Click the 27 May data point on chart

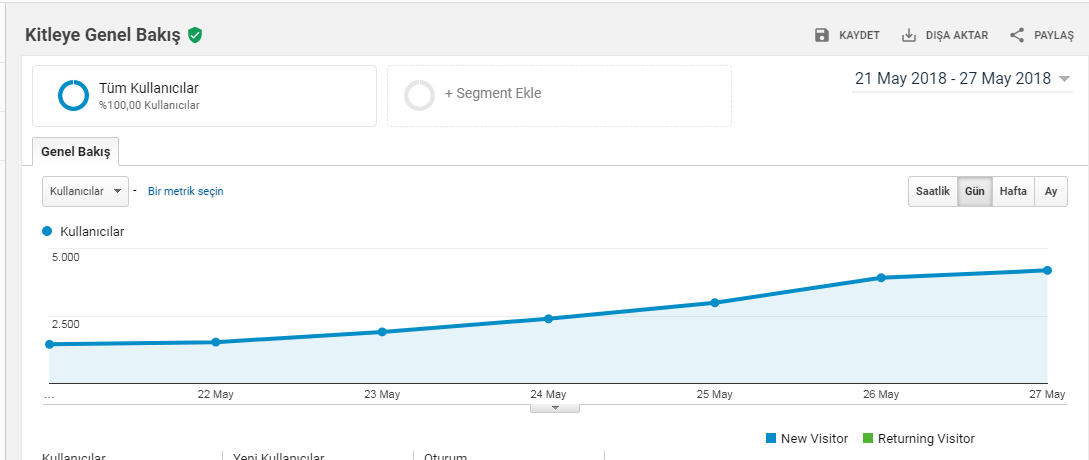(1047, 270)
